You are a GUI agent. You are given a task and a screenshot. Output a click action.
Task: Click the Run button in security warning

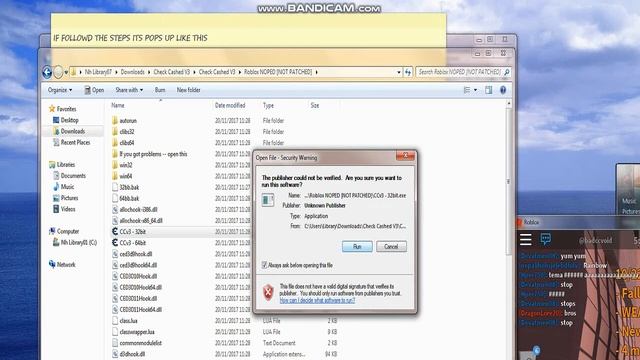coord(357,247)
